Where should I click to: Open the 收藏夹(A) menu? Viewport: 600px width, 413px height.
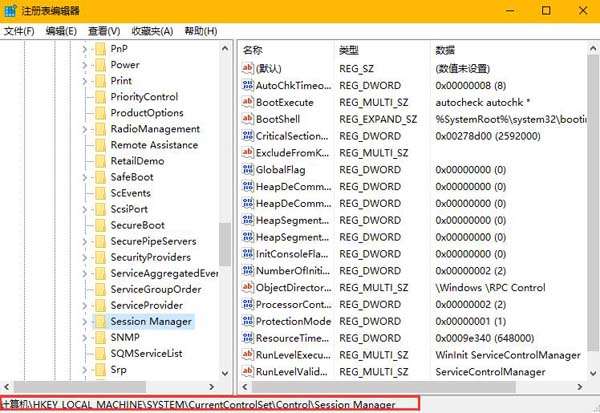point(153,30)
